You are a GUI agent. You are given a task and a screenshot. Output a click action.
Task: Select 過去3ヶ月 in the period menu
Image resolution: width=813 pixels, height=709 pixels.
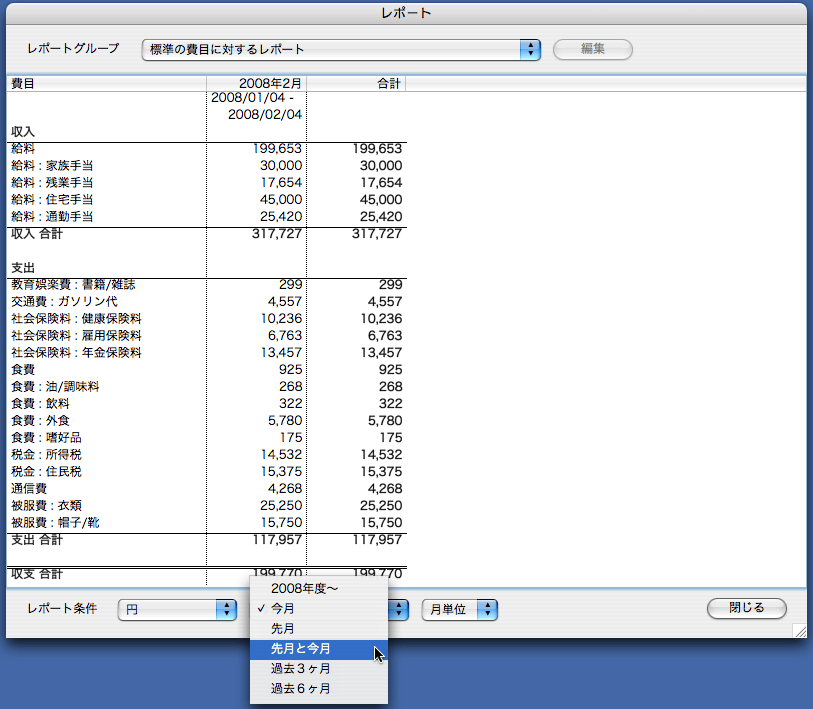point(319,669)
